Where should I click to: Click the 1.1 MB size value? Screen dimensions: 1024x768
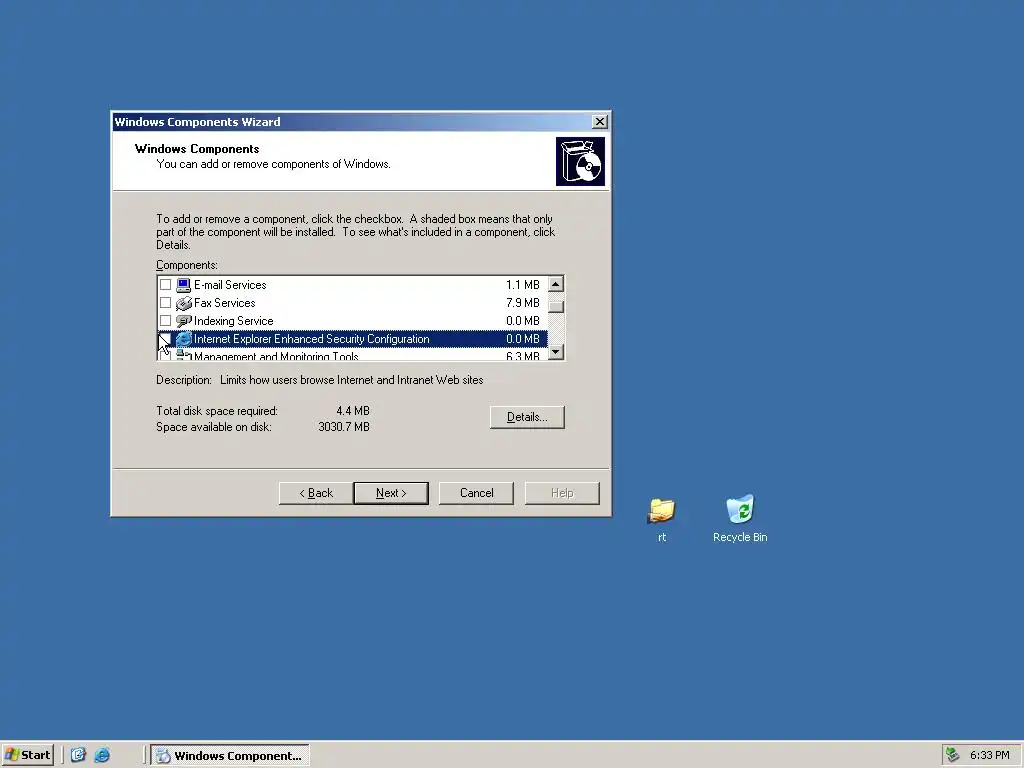pyautogui.click(x=522, y=285)
